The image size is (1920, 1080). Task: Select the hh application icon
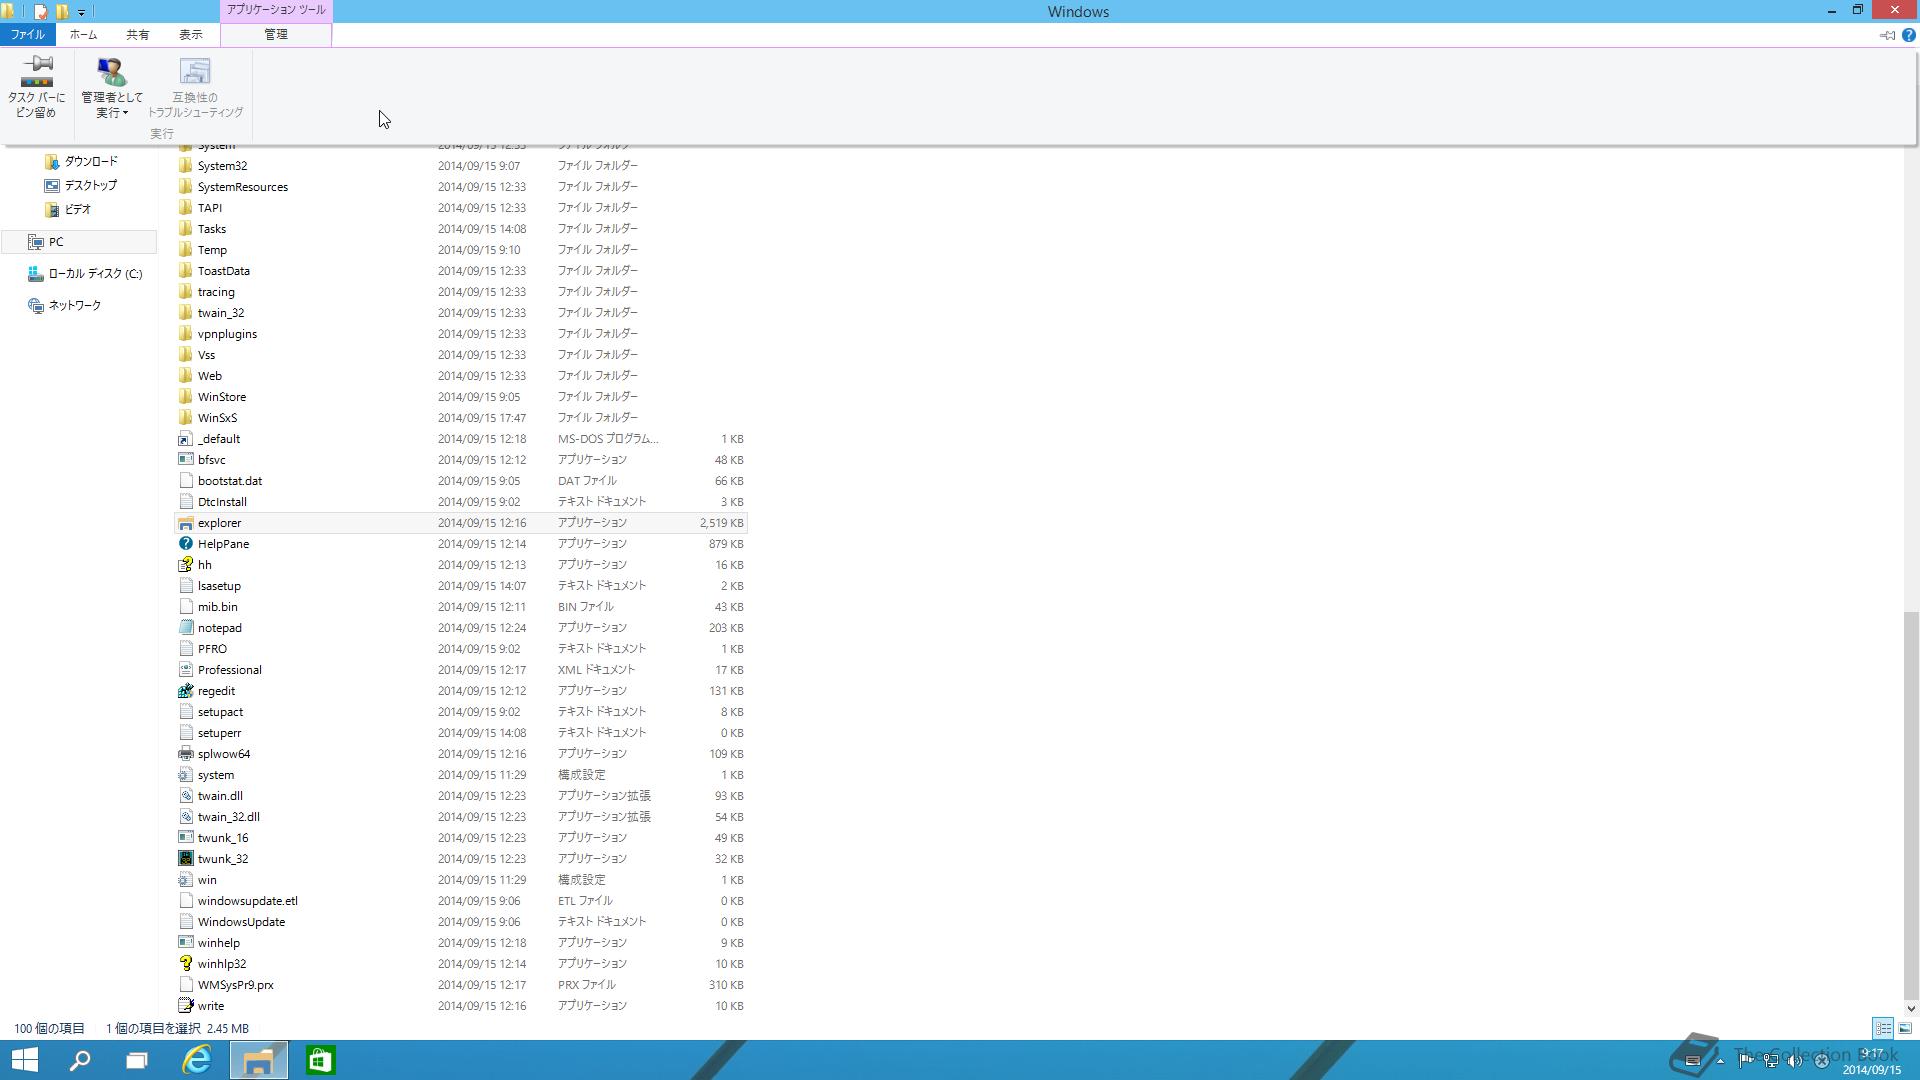(x=185, y=565)
